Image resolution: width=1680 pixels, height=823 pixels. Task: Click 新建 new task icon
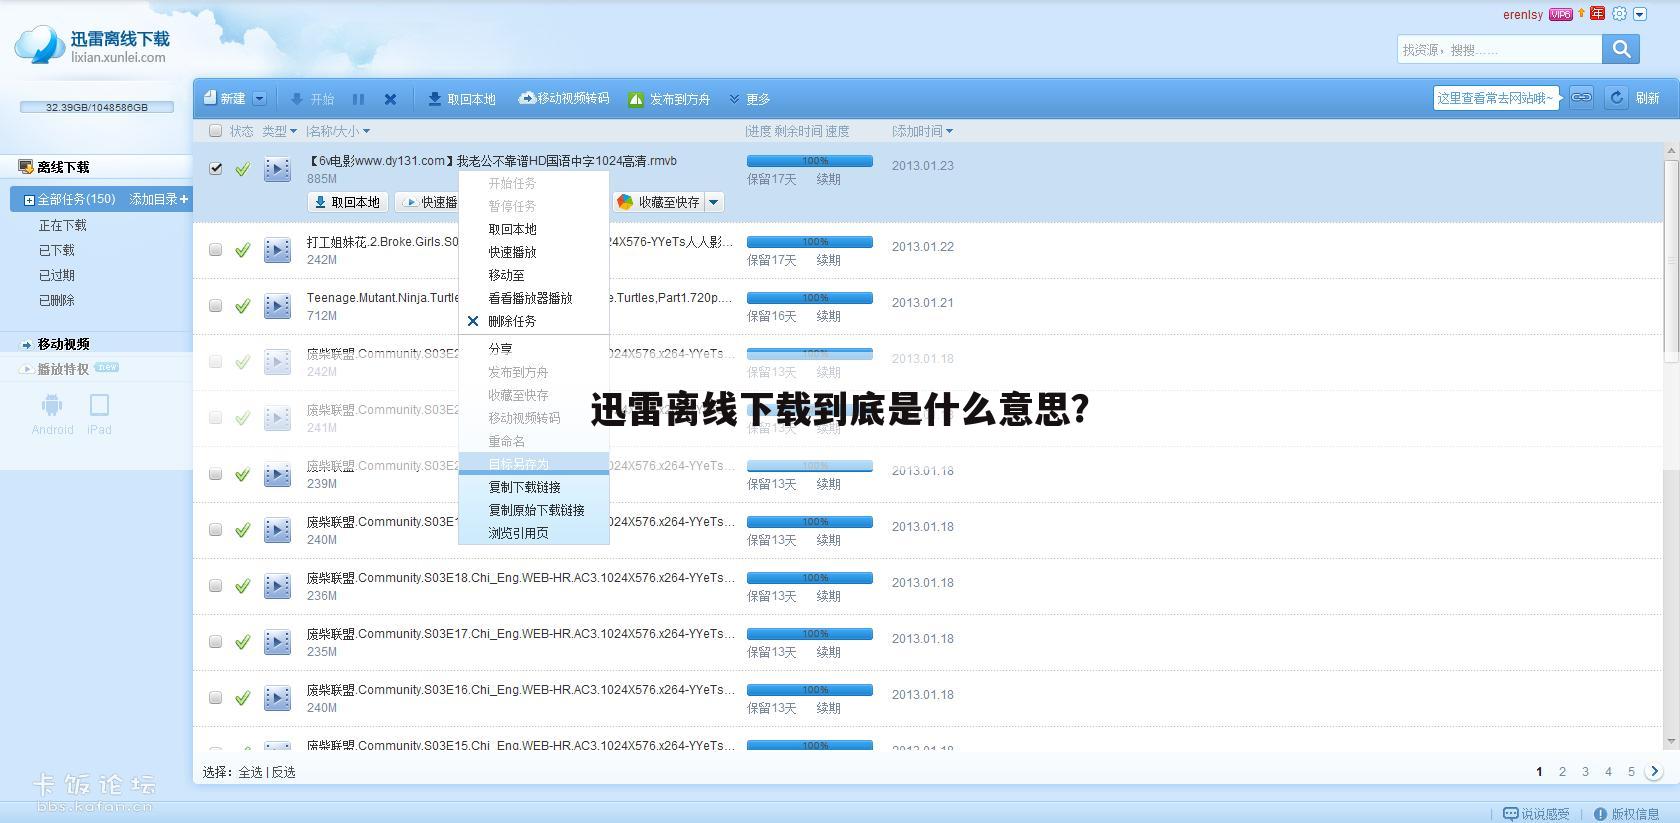pos(210,98)
